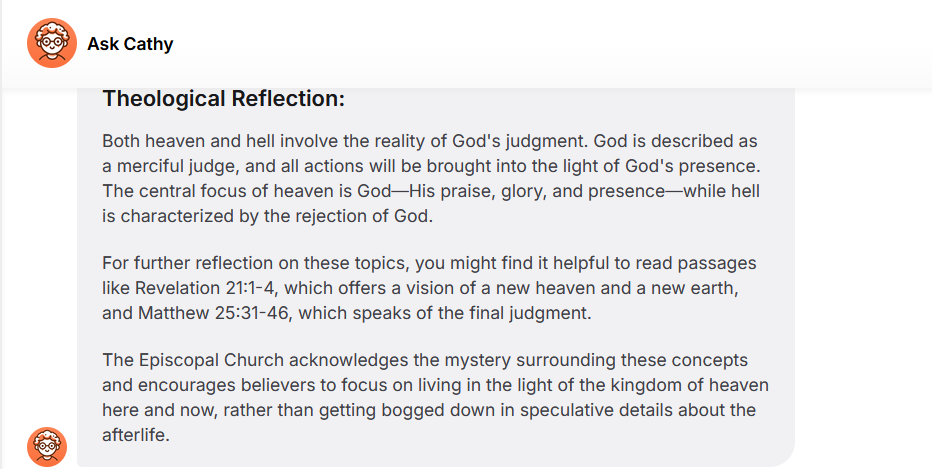
Task: Click the "Theological Reflection:" heading
Action: (x=223, y=98)
